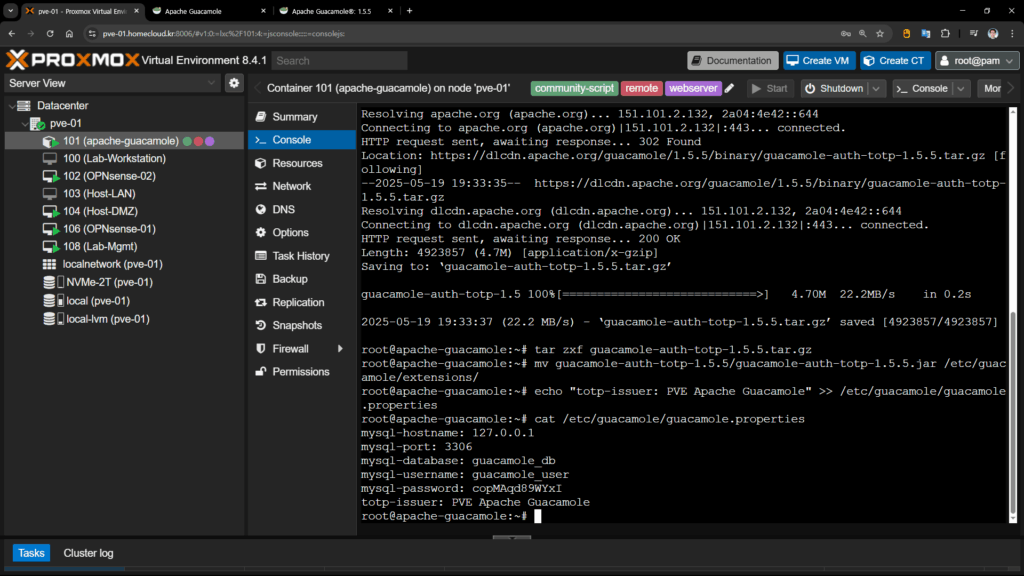This screenshot has width=1024, height=576.
Task: Switch to the Cluster log tab
Action: (88, 553)
